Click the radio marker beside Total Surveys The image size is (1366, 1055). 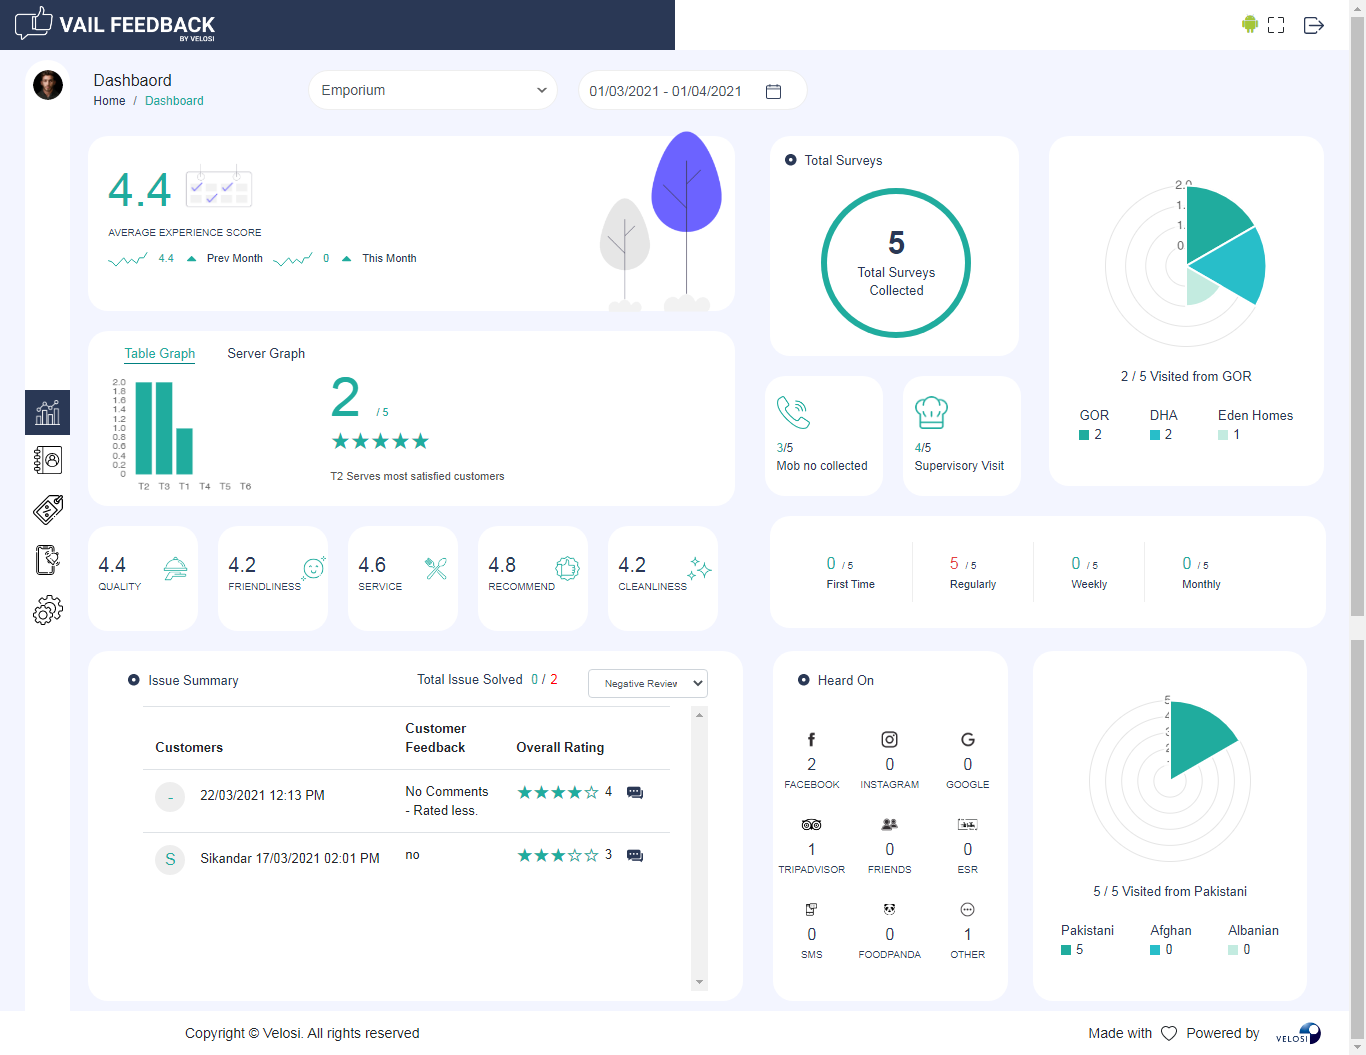pos(791,159)
